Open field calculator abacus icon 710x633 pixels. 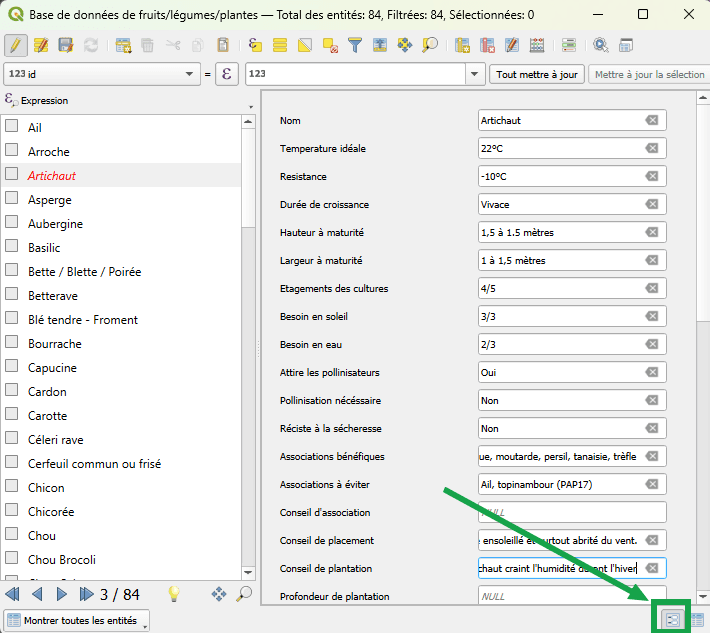click(x=537, y=45)
